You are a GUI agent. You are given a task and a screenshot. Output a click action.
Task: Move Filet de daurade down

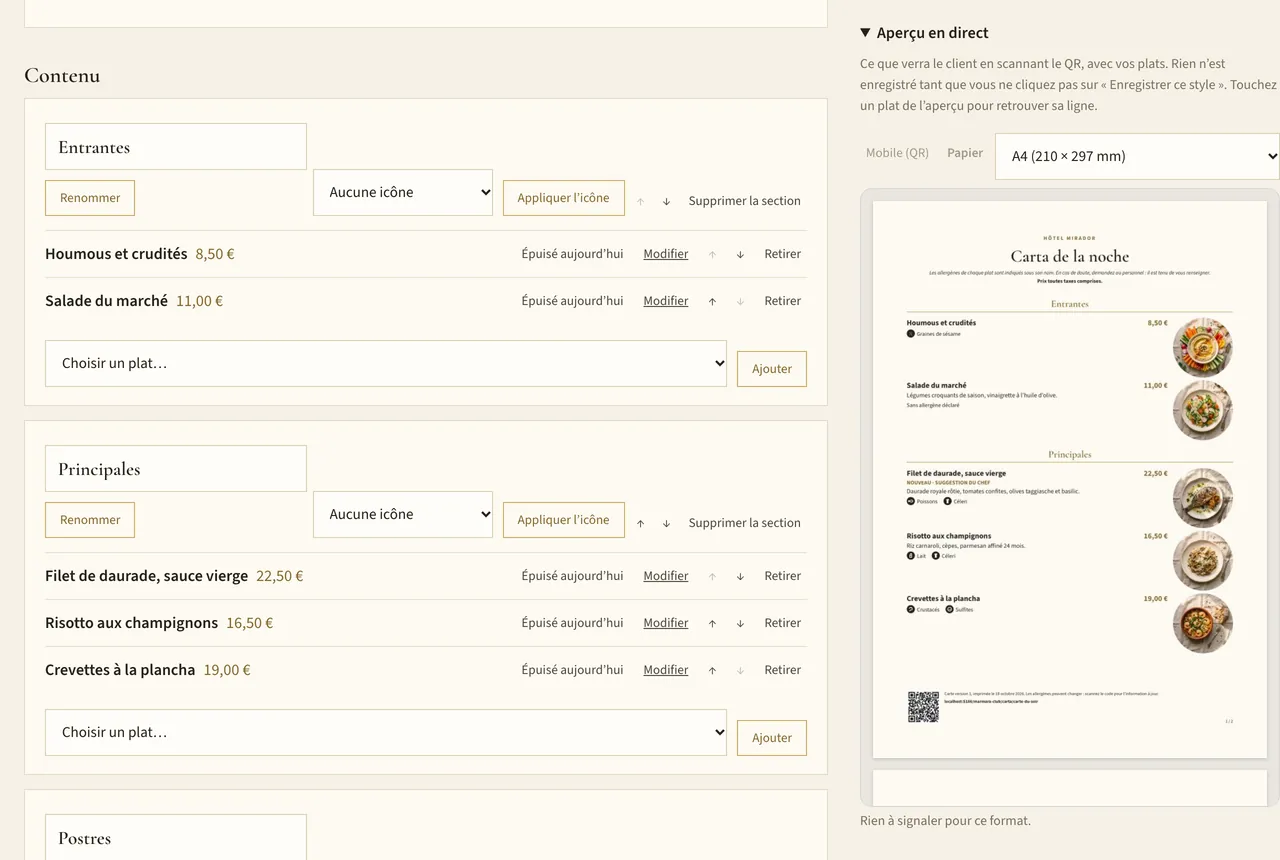[x=740, y=576]
